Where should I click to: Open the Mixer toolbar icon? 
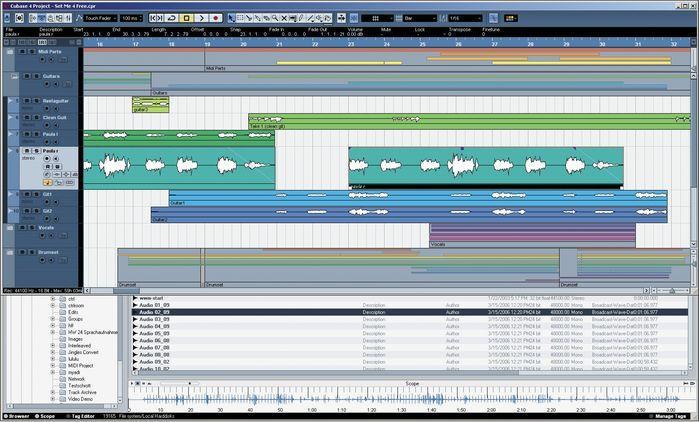click(x=68, y=18)
